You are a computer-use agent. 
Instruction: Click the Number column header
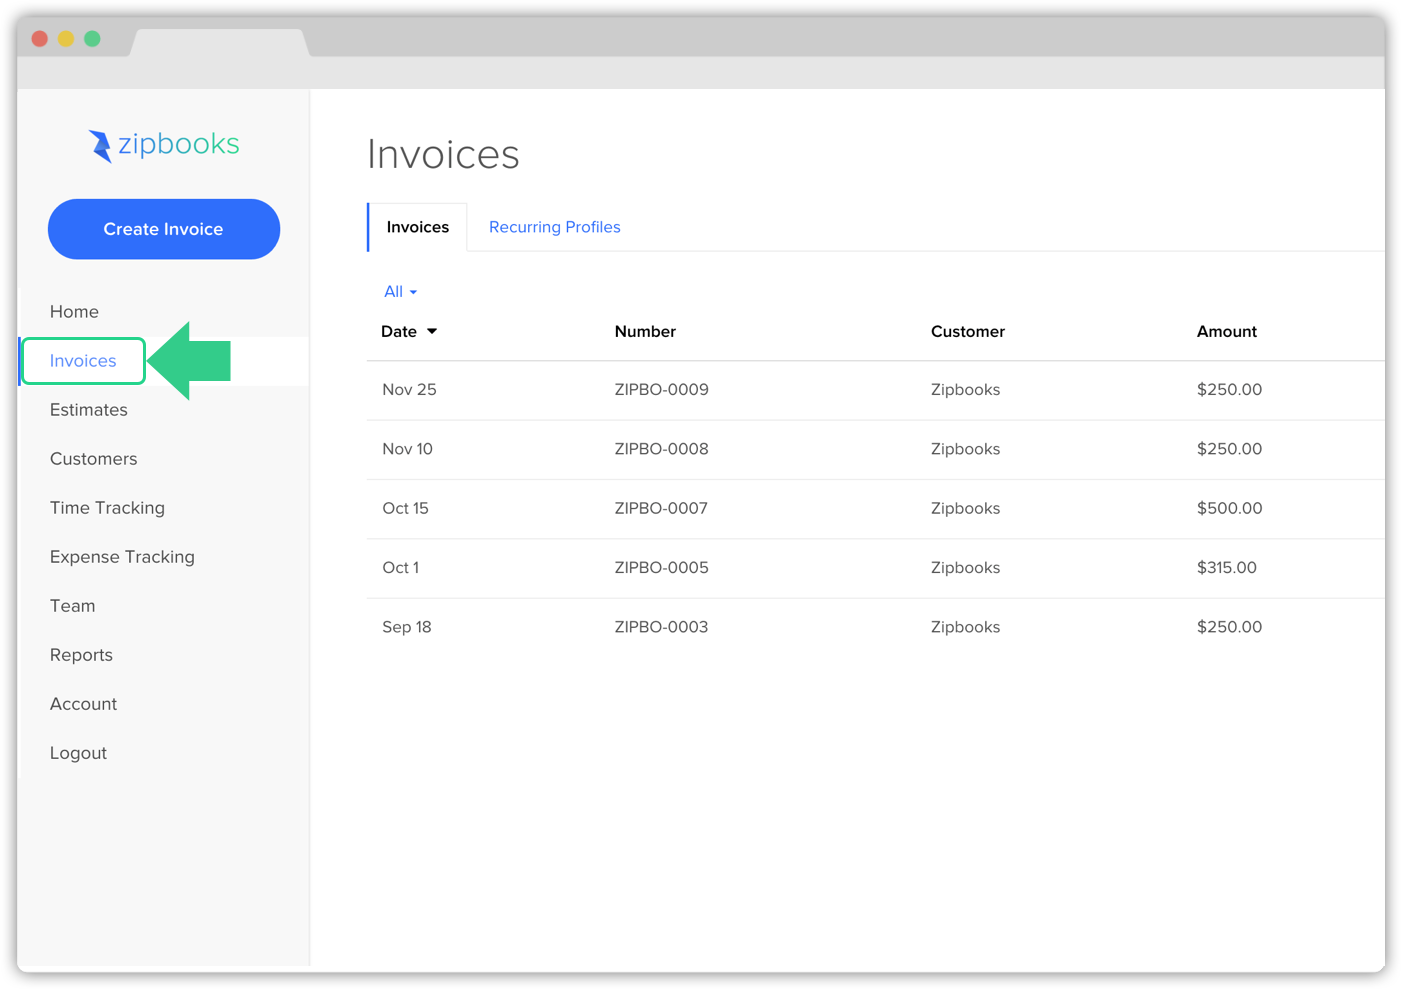(x=645, y=331)
